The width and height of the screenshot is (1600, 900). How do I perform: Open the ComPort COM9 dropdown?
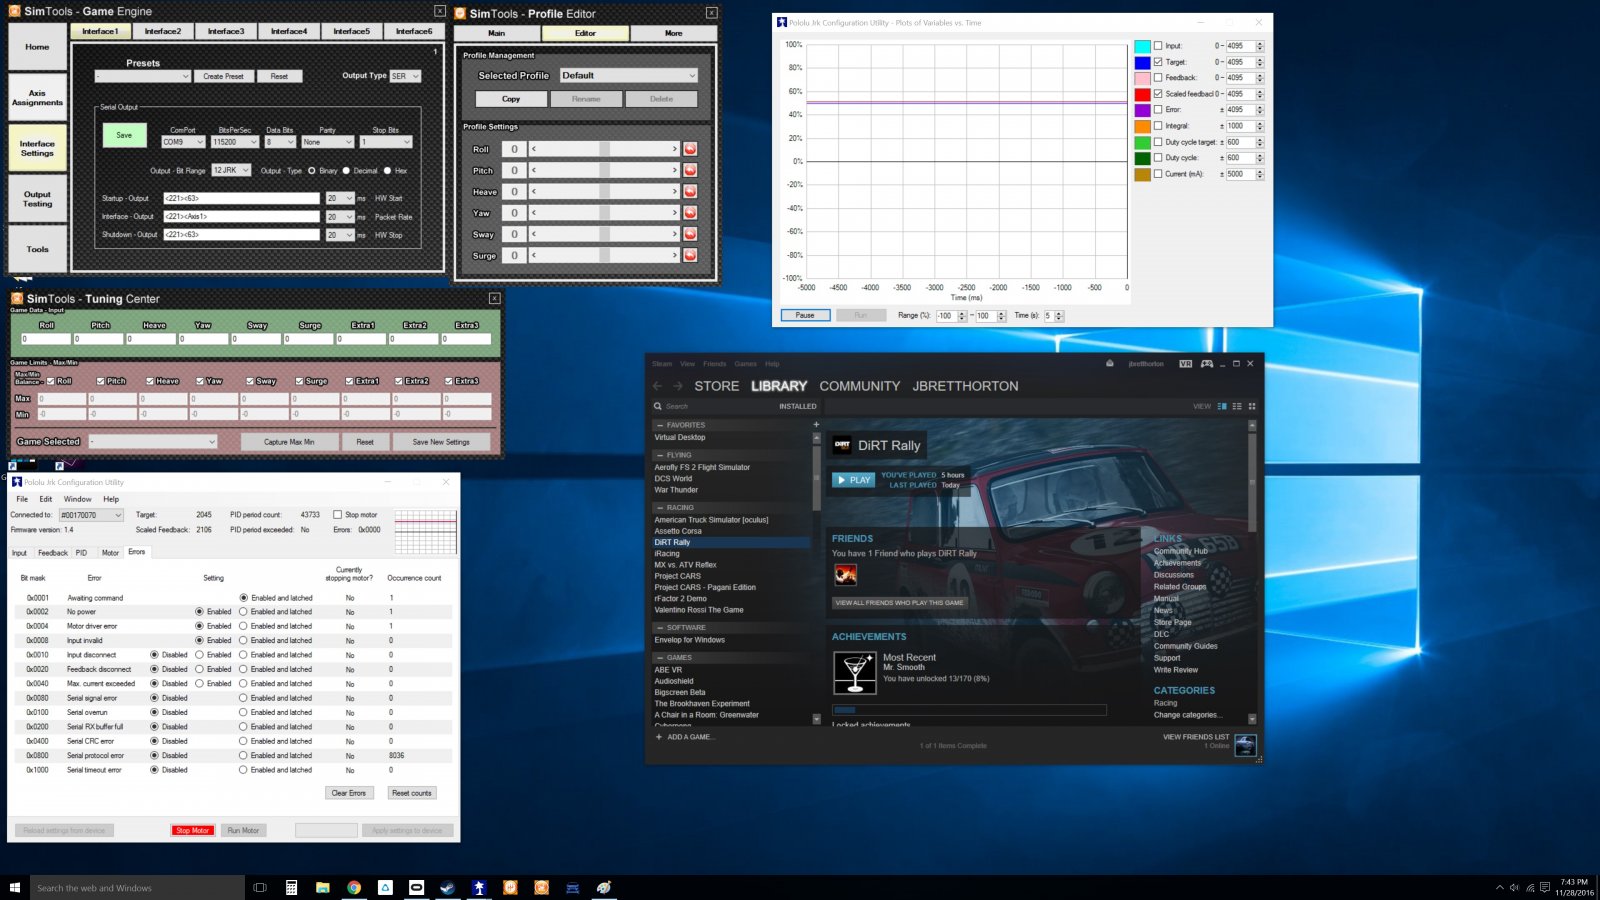click(x=184, y=142)
